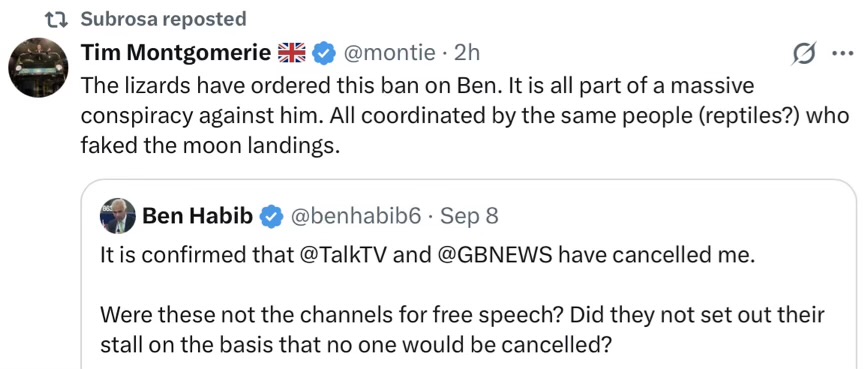Click the Grok slashed-circle icon
Screen dimensions: 864x369
click(803, 53)
